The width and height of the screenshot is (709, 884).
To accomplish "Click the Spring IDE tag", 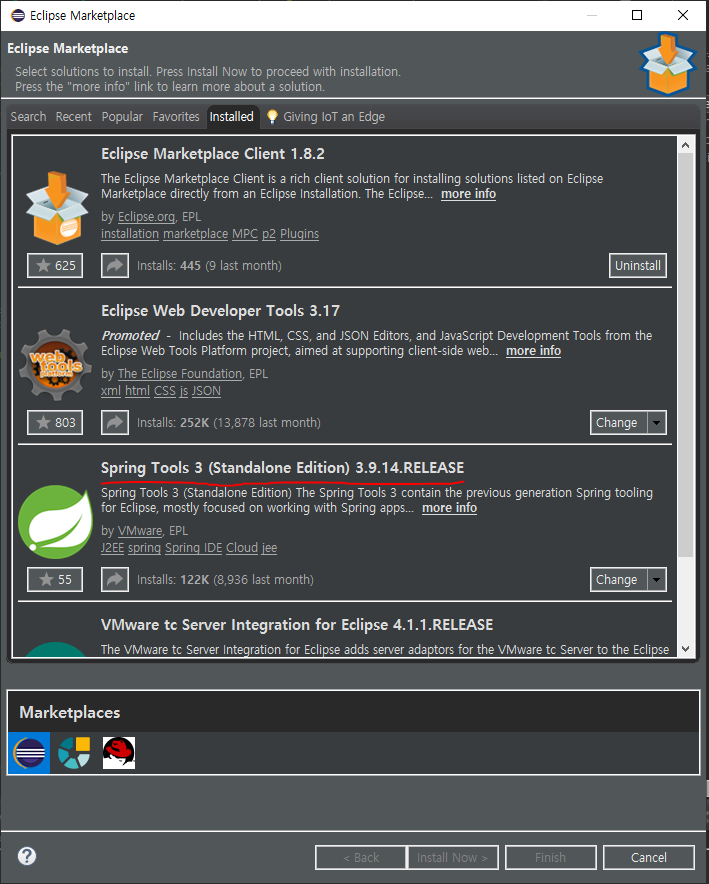I will pos(193,548).
